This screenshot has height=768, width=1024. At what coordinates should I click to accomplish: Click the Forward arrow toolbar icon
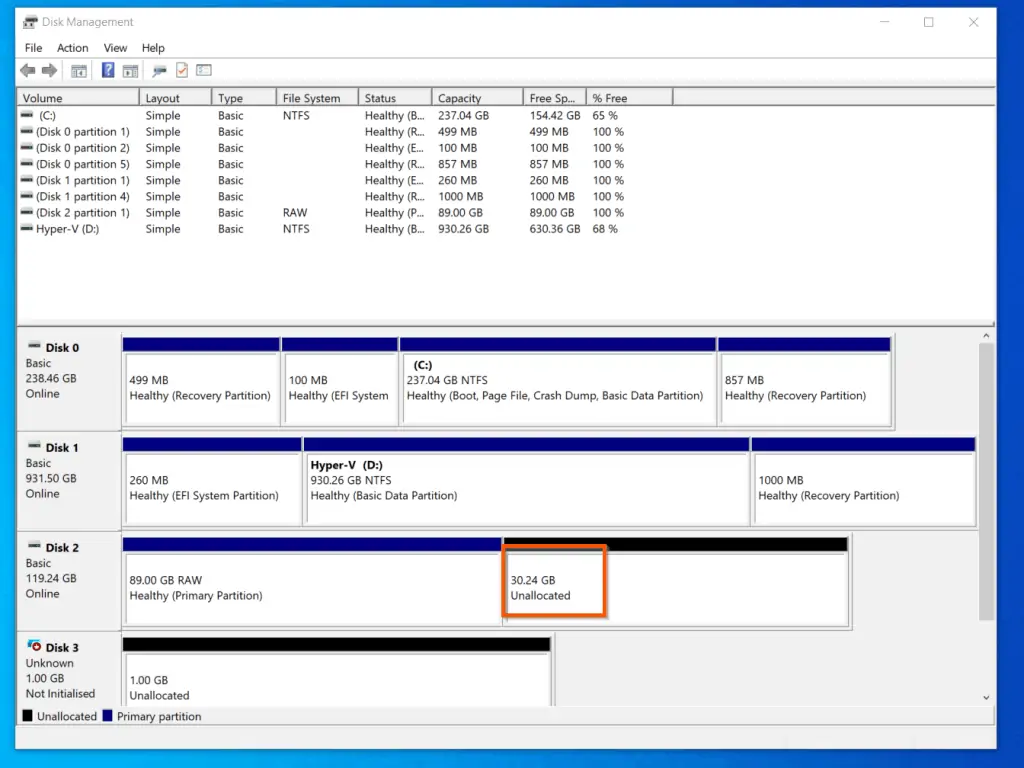[49, 71]
